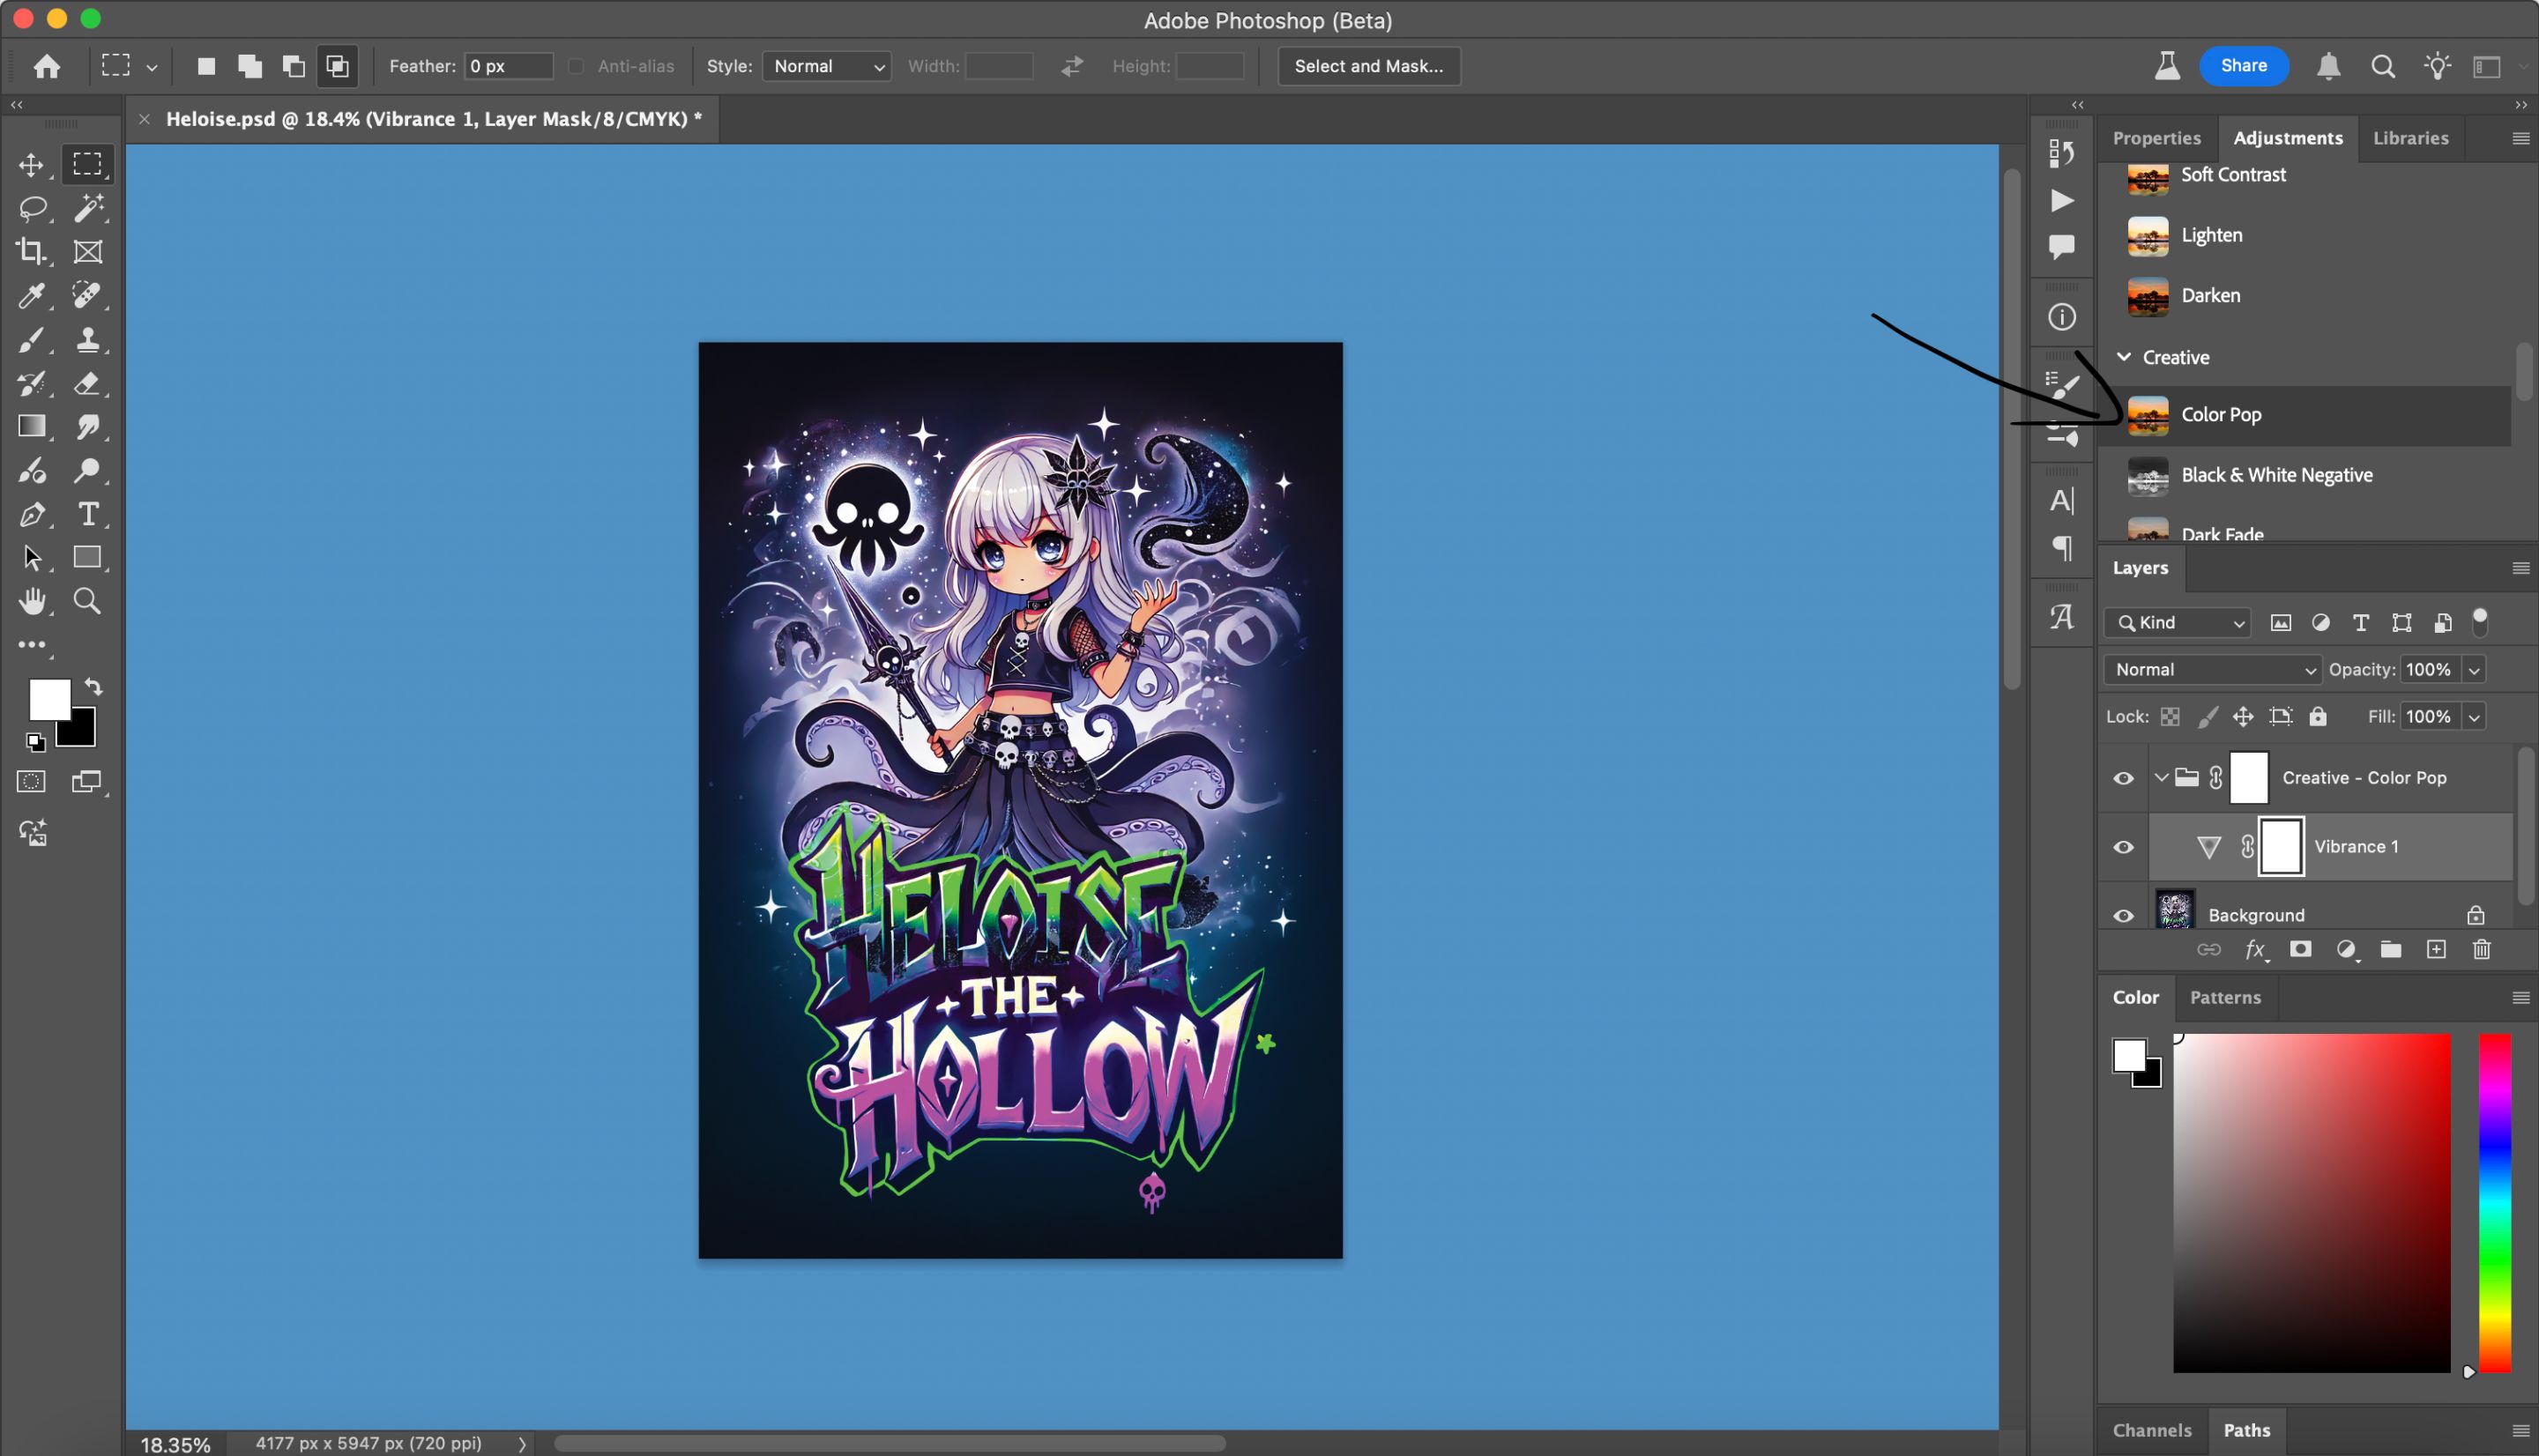Switch to the Properties tab
Viewport: 2539px width, 1456px height.
tap(2156, 138)
